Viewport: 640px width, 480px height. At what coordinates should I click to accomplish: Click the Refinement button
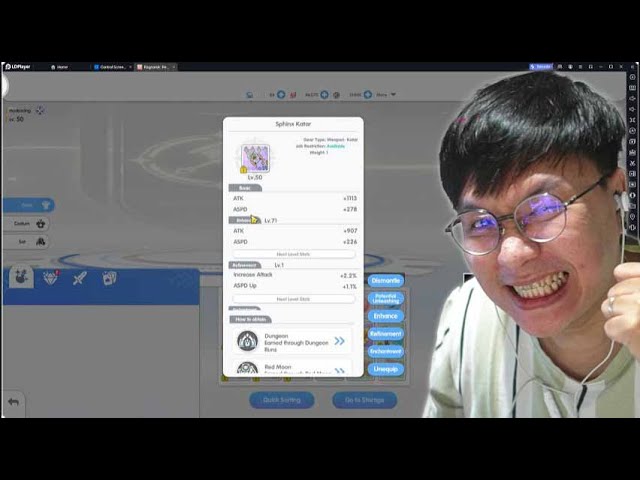386,334
